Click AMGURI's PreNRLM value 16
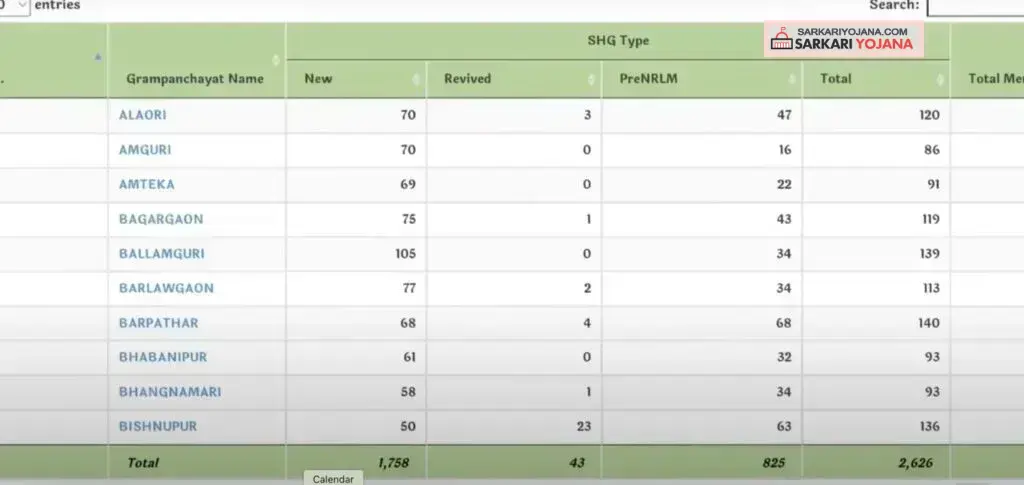The image size is (1024, 485). [x=785, y=149]
